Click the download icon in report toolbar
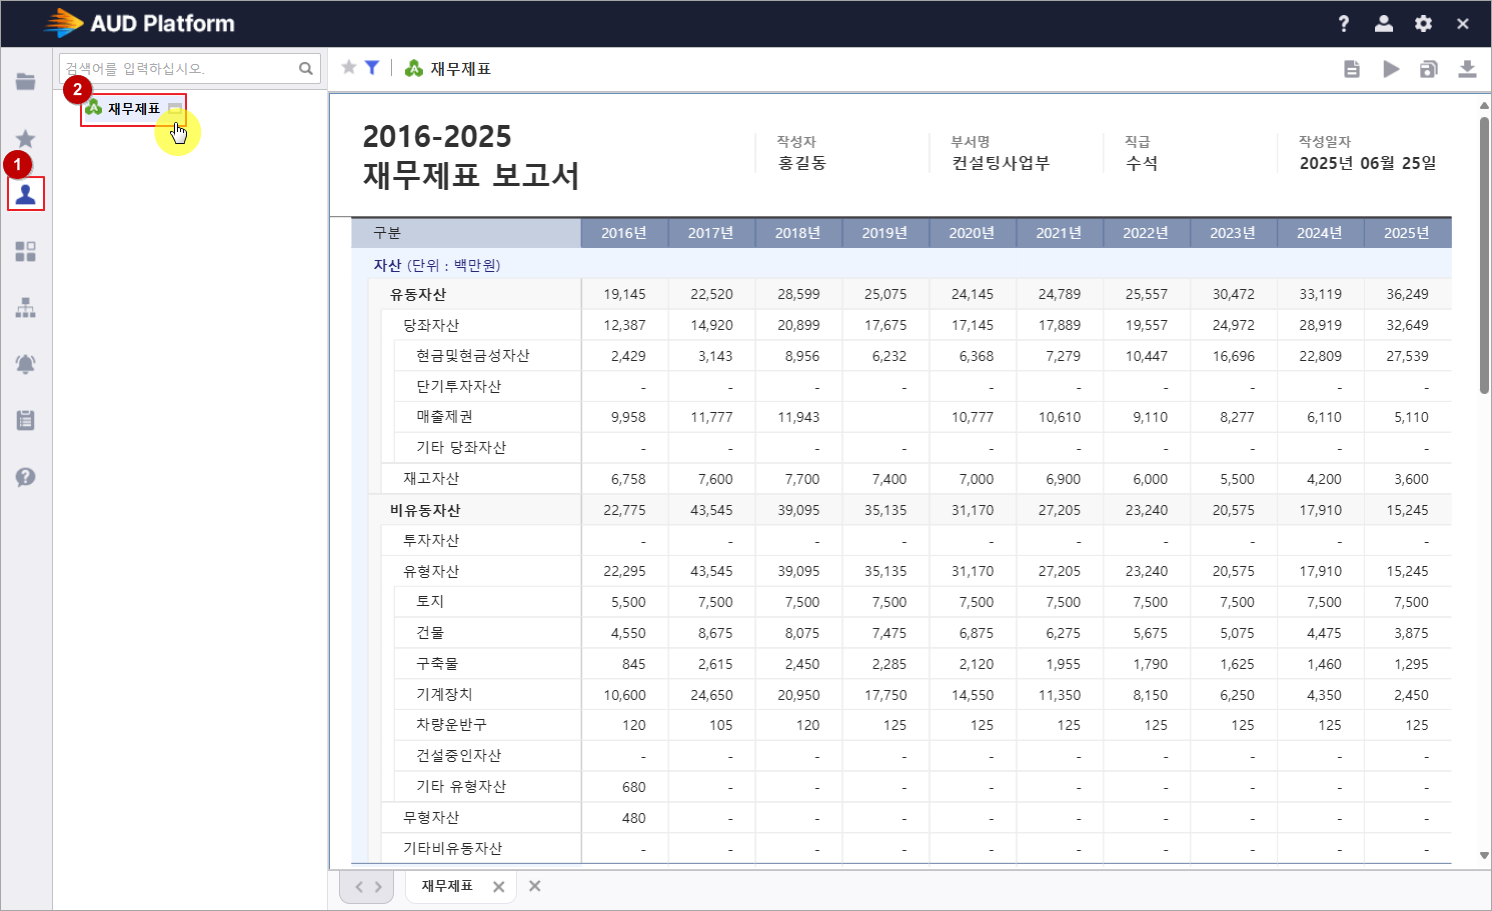This screenshot has height=911, width=1492. pos(1467,69)
